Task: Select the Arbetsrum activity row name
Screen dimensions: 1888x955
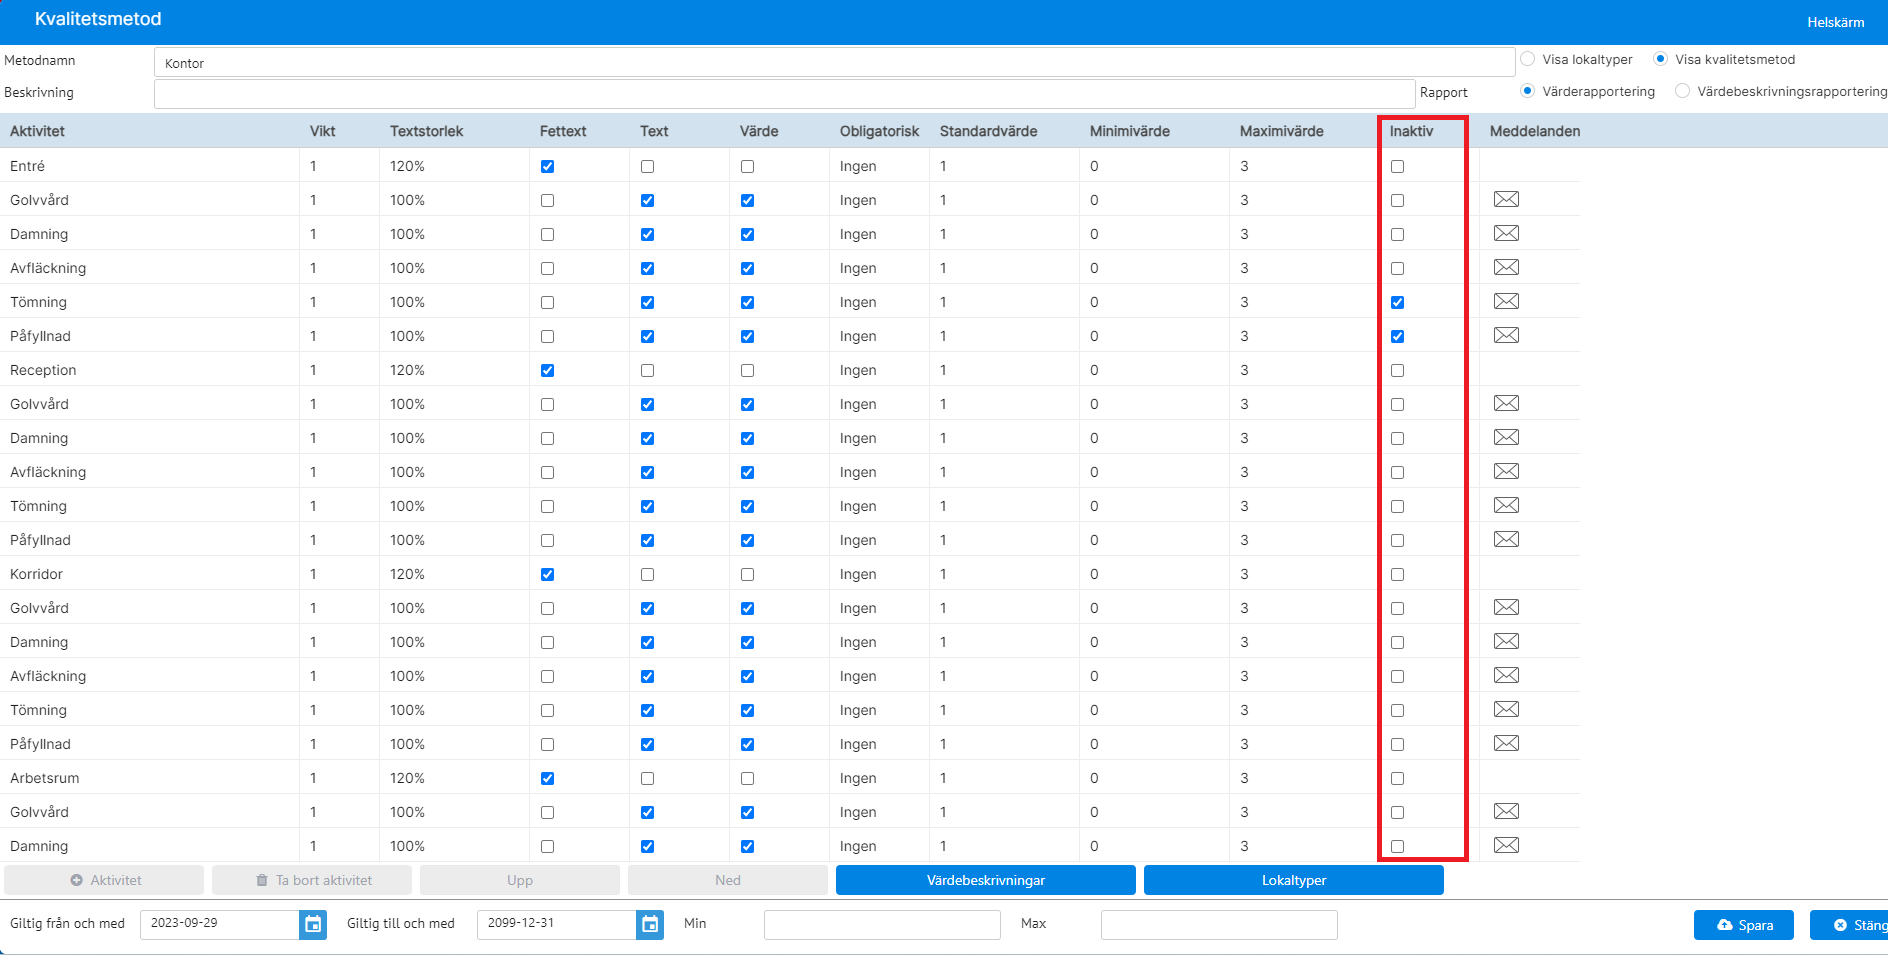Action: point(44,778)
